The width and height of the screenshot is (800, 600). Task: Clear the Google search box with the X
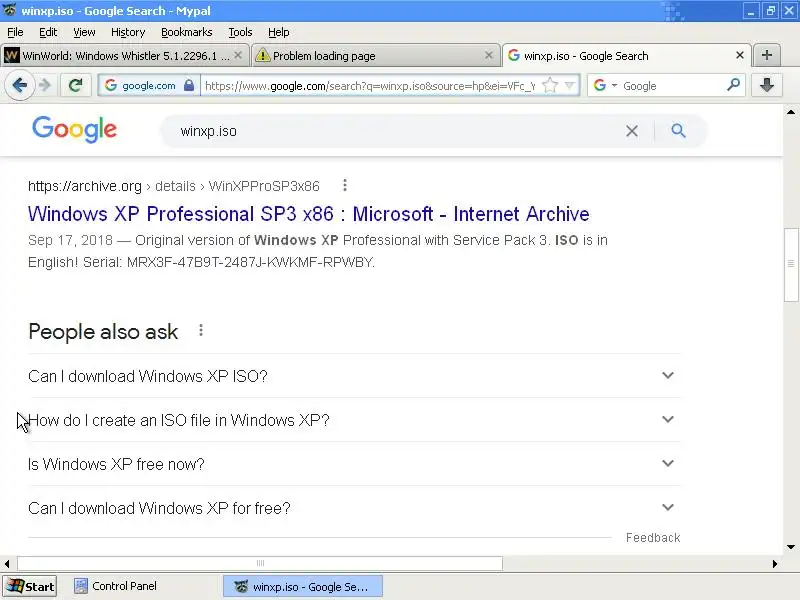point(632,131)
